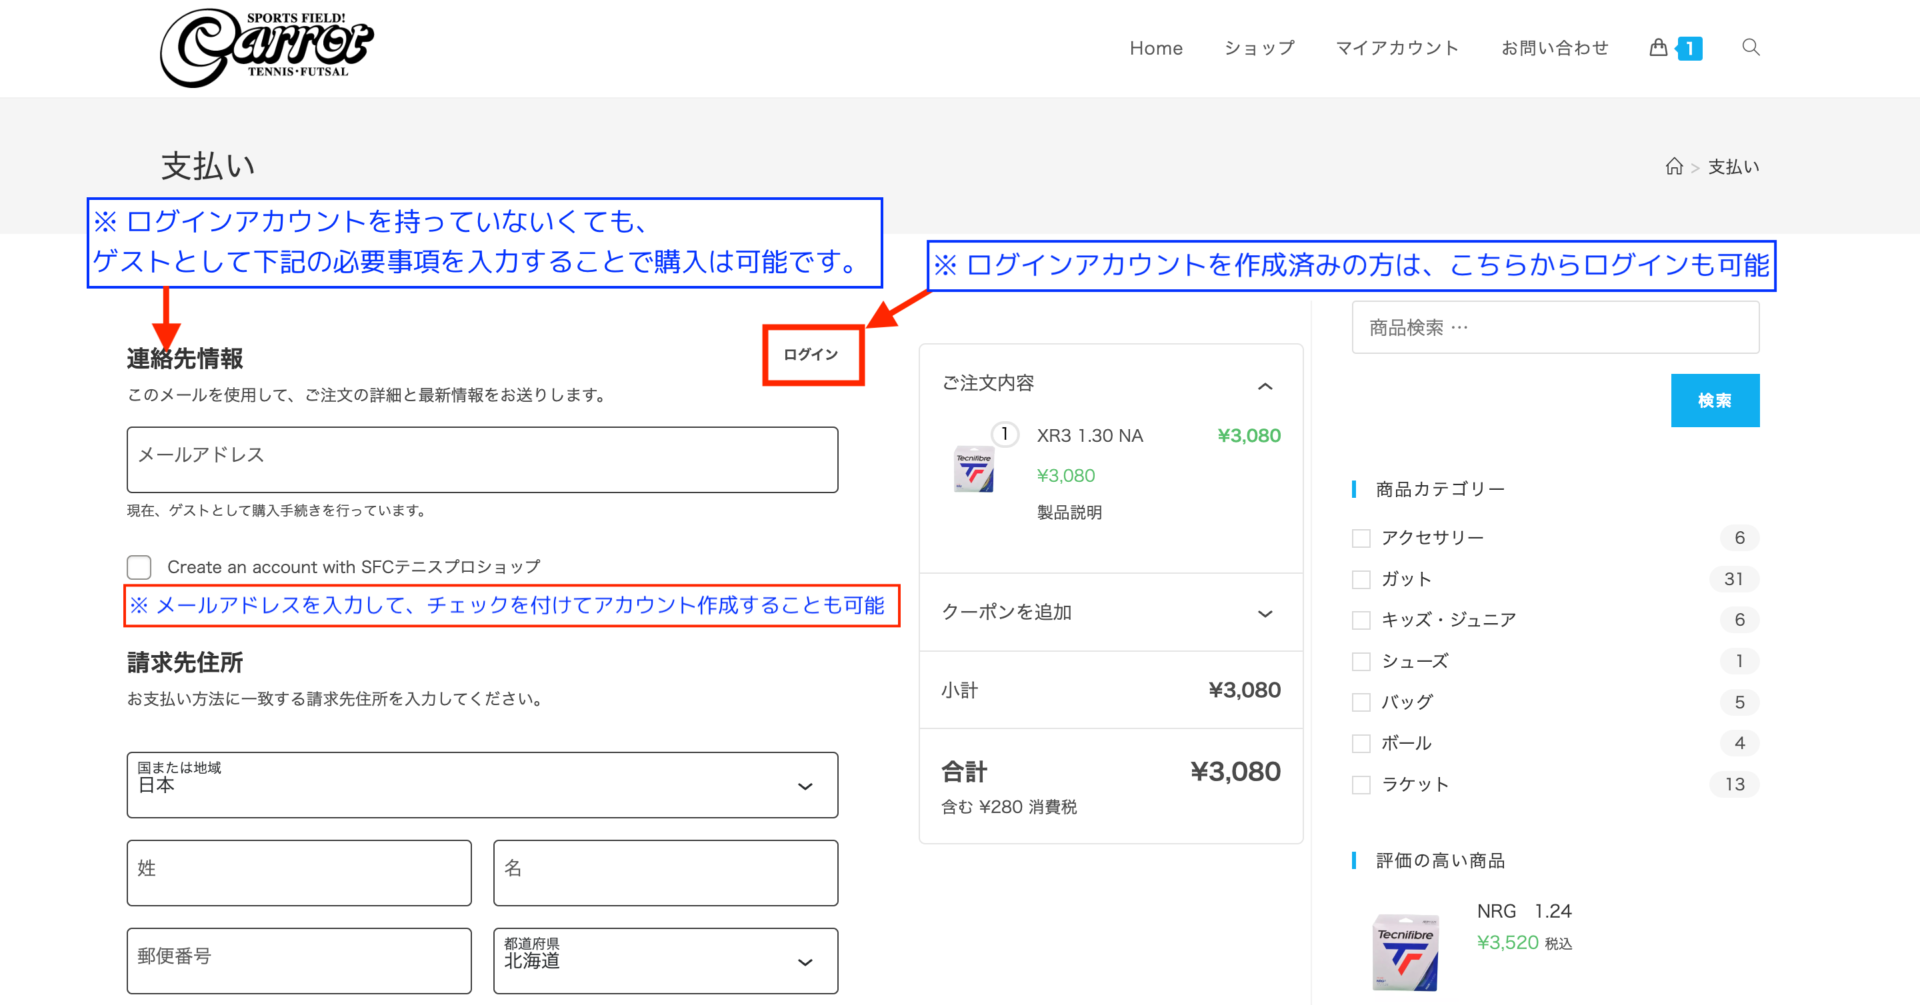Tick the ガット category checkbox
The width and height of the screenshot is (1920, 1005).
pyautogui.click(x=1361, y=579)
